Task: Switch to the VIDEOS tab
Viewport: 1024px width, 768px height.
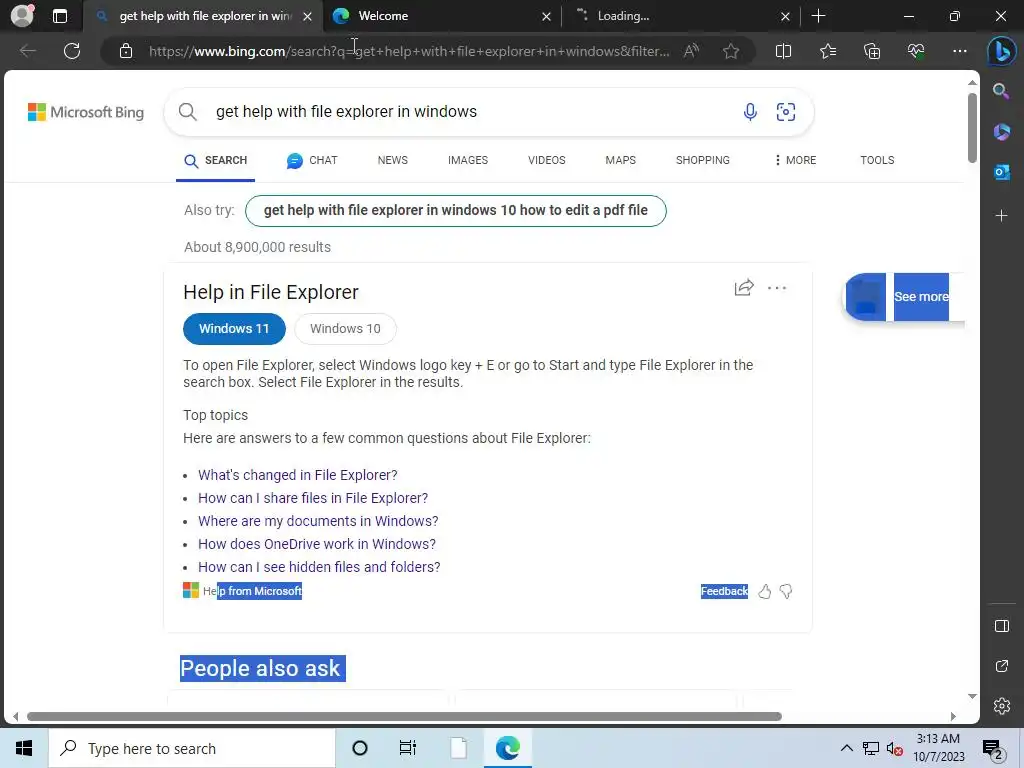Action: pyautogui.click(x=547, y=160)
